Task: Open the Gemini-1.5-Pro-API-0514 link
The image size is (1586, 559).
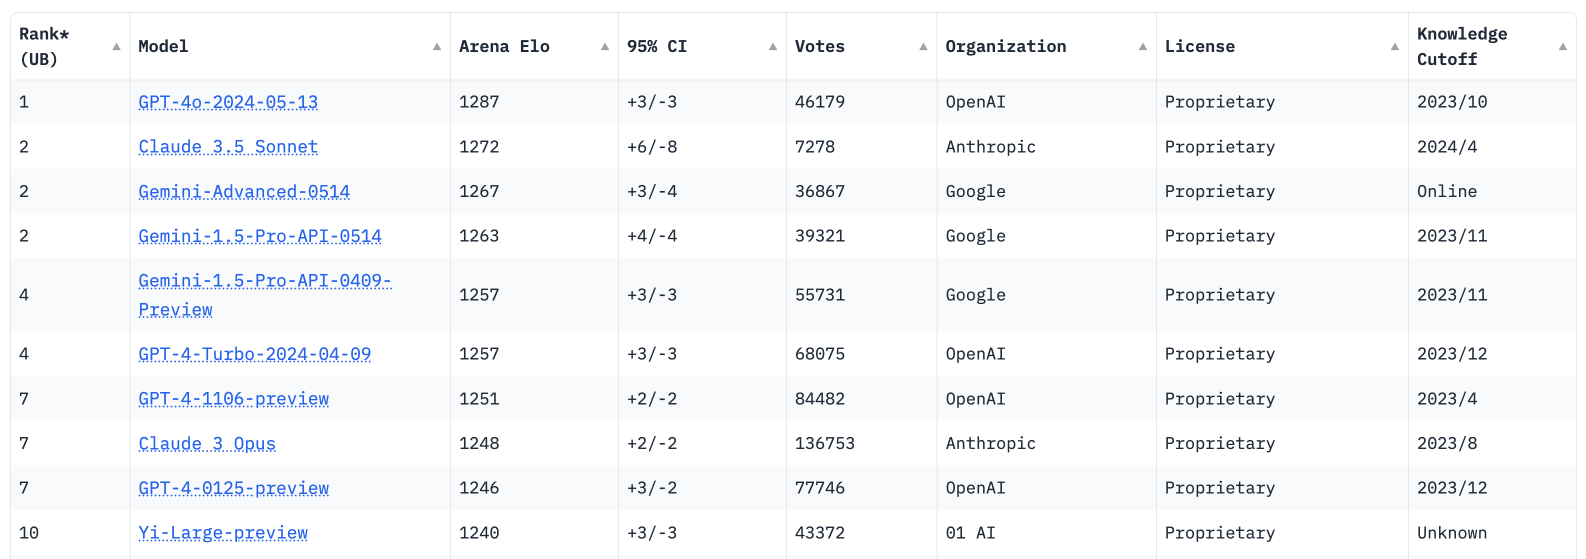Action: click(x=260, y=236)
